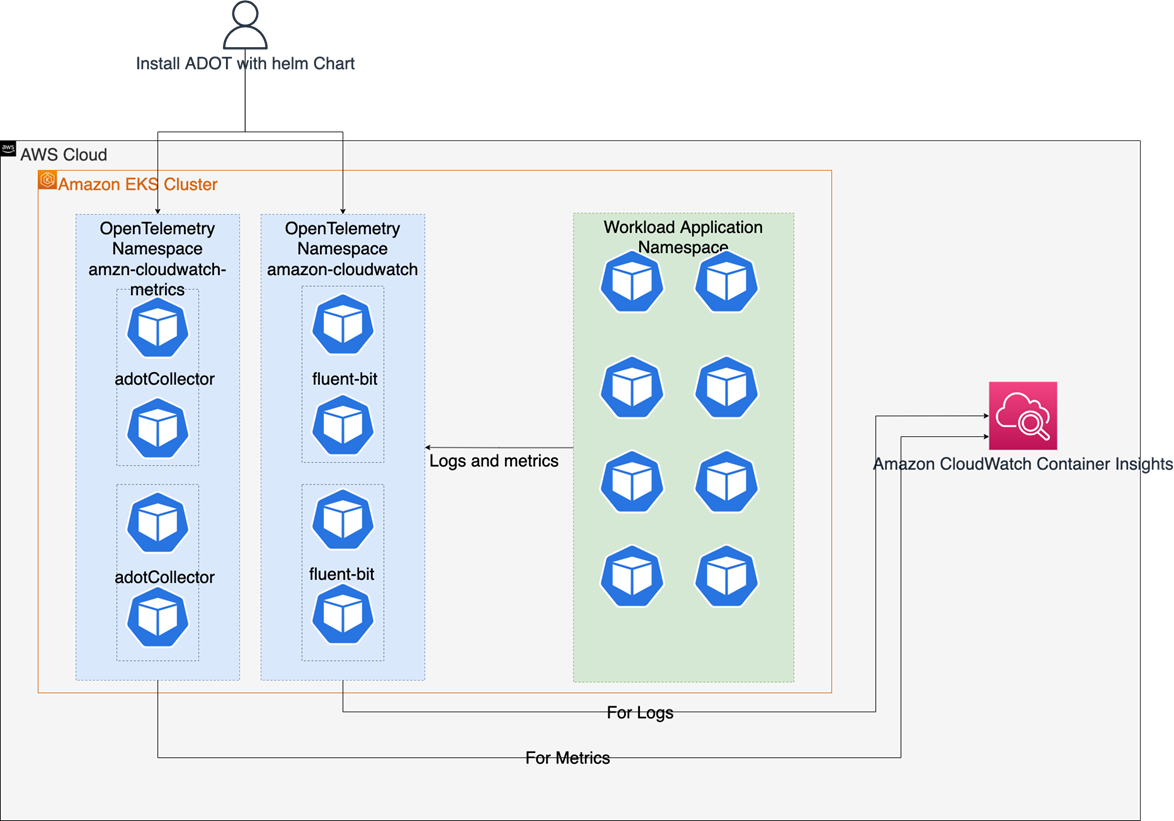Screen dimensions: 1174x821
Task: Click the person icon above the diagram
Action: pos(246,25)
